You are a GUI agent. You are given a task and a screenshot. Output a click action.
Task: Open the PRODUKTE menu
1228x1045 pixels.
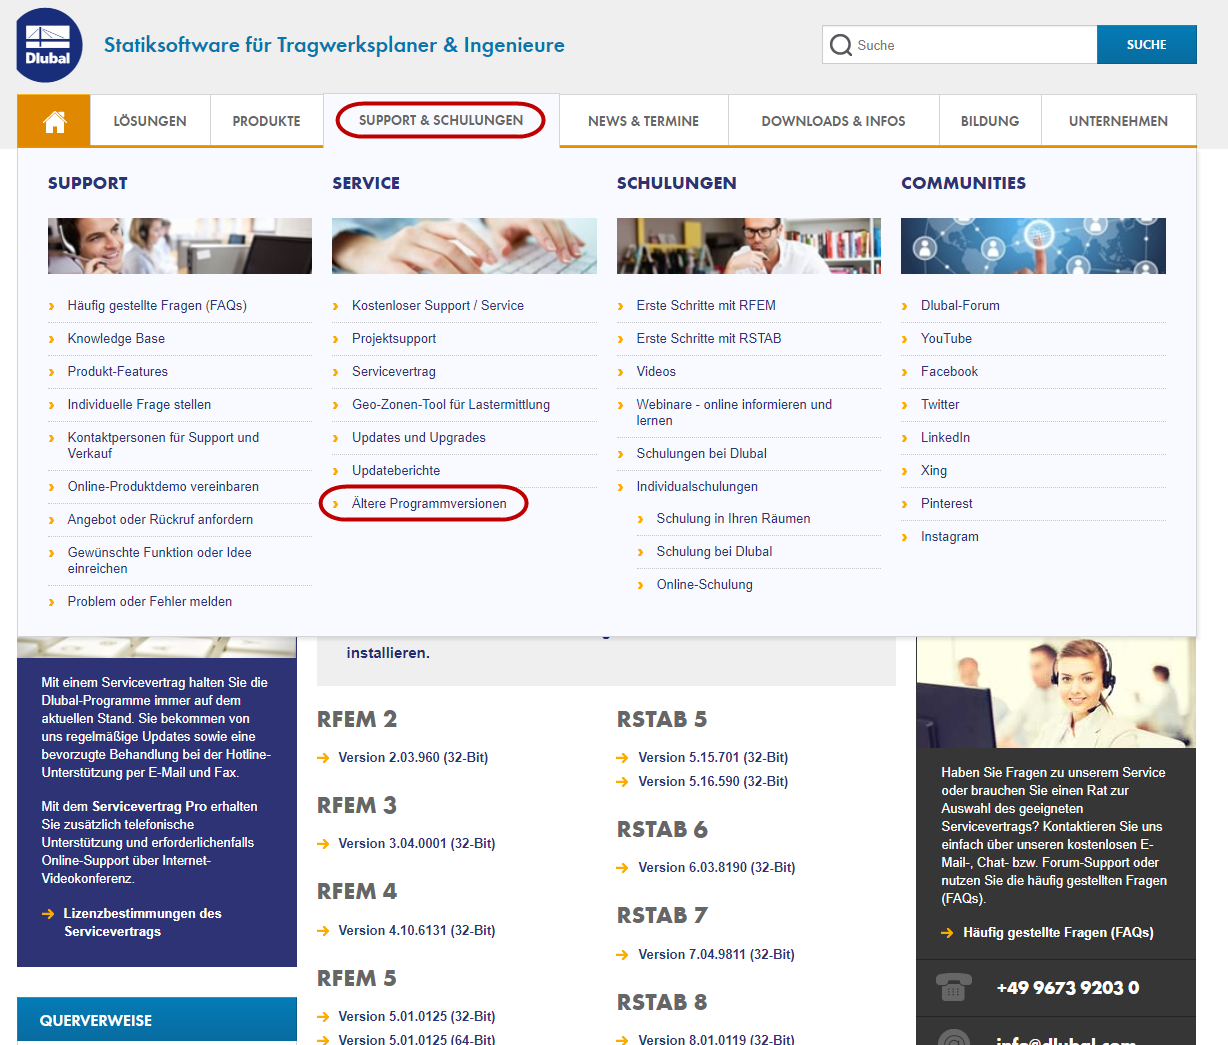[266, 120]
